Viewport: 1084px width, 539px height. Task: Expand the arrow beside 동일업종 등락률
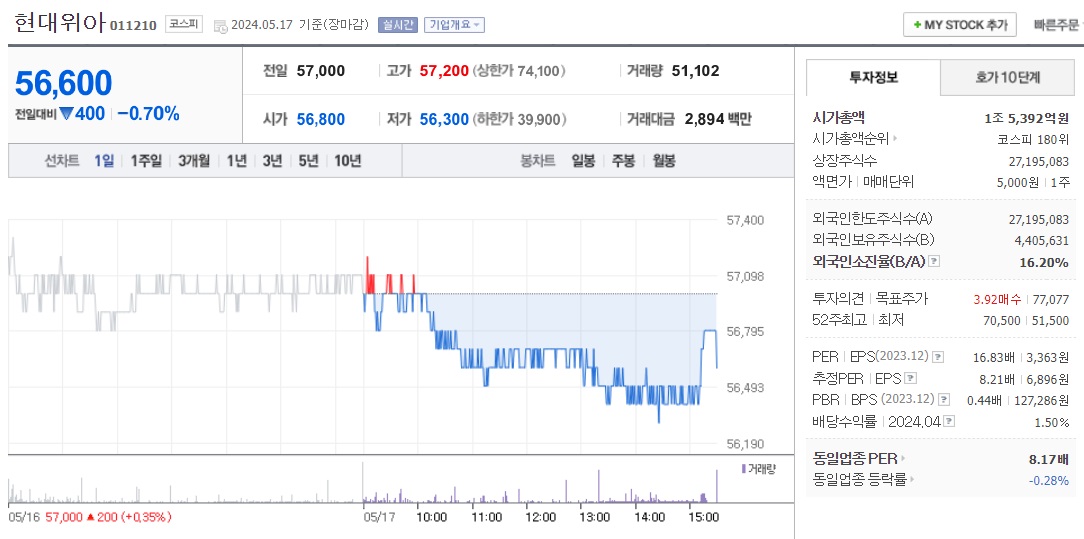pos(913,479)
